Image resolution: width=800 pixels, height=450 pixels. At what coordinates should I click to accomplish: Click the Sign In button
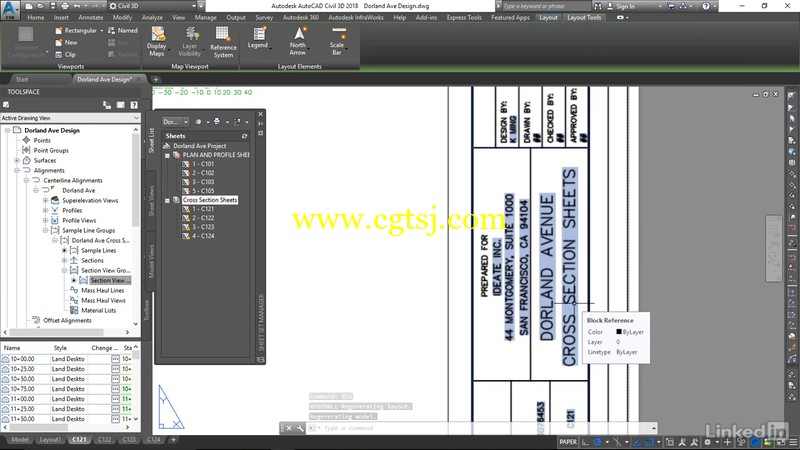[x=620, y=6]
